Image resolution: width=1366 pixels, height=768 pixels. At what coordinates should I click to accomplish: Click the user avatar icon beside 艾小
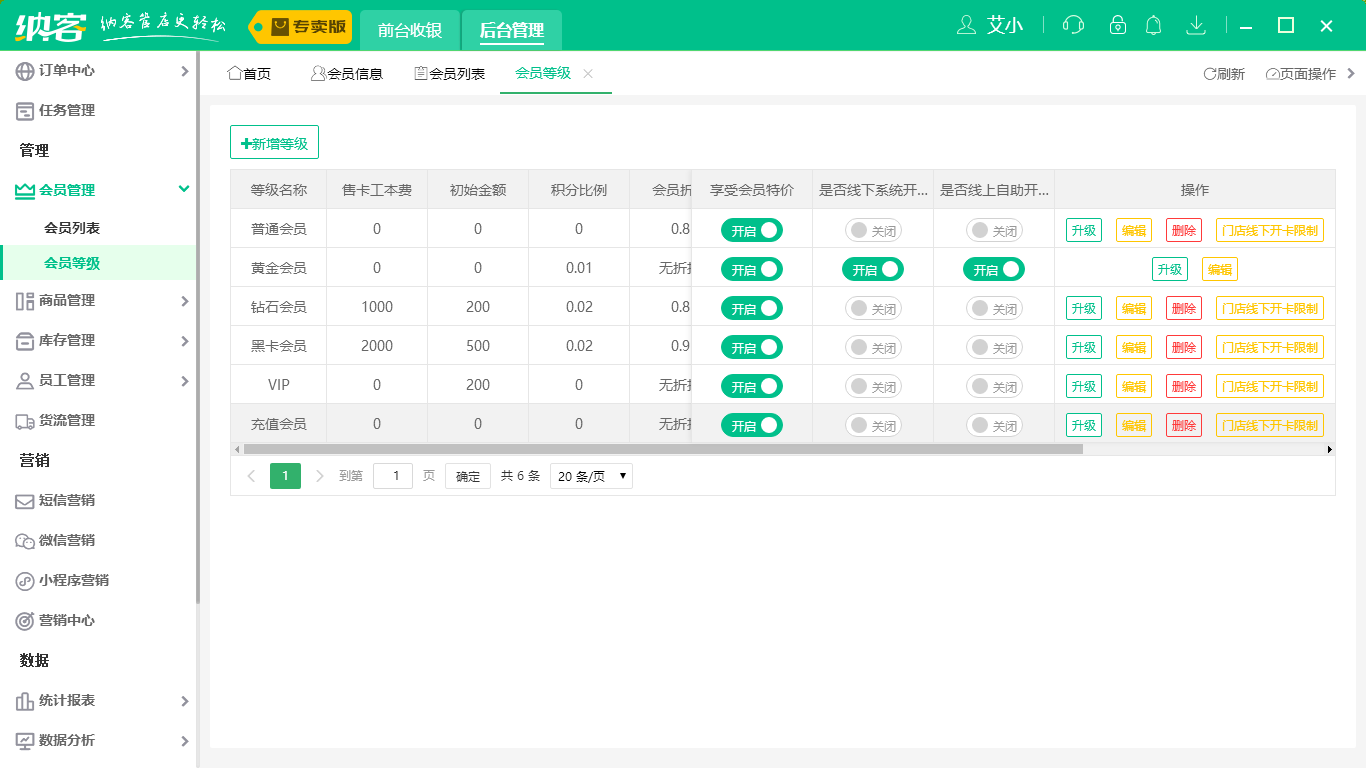point(966,25)
